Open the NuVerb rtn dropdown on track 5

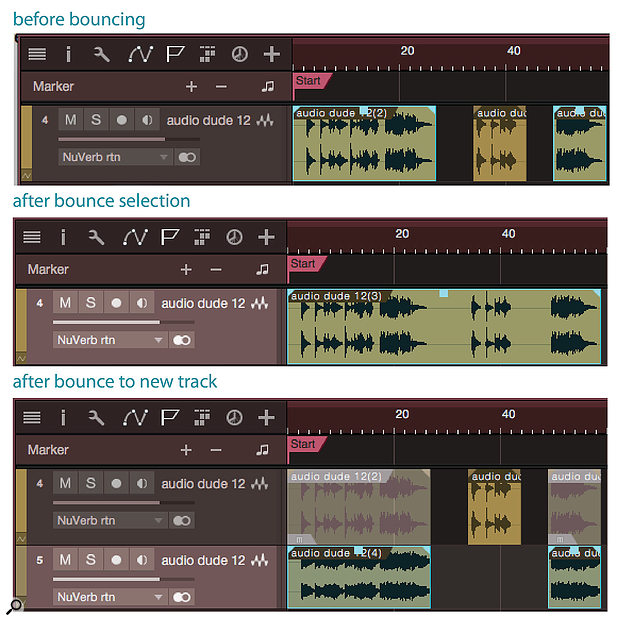click(x=110, y=597)
